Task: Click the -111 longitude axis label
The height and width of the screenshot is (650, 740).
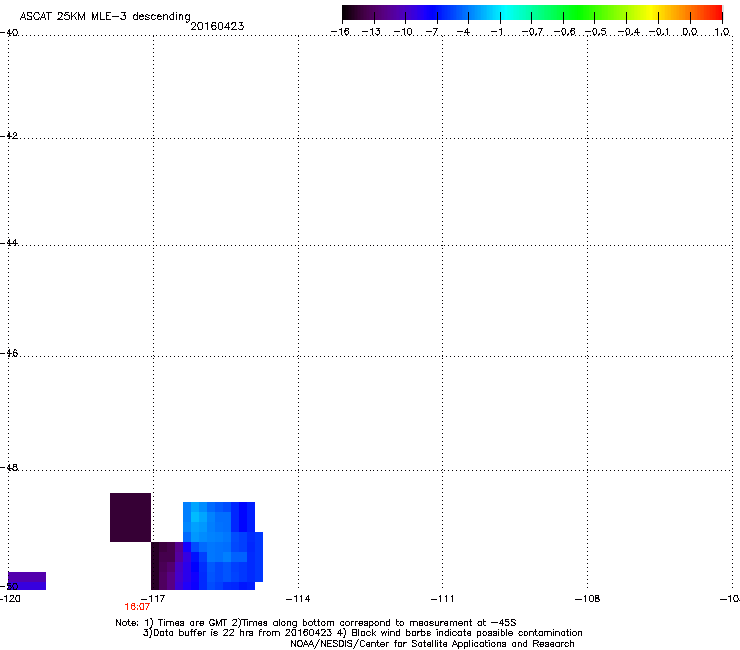Action: coord(442,599)
